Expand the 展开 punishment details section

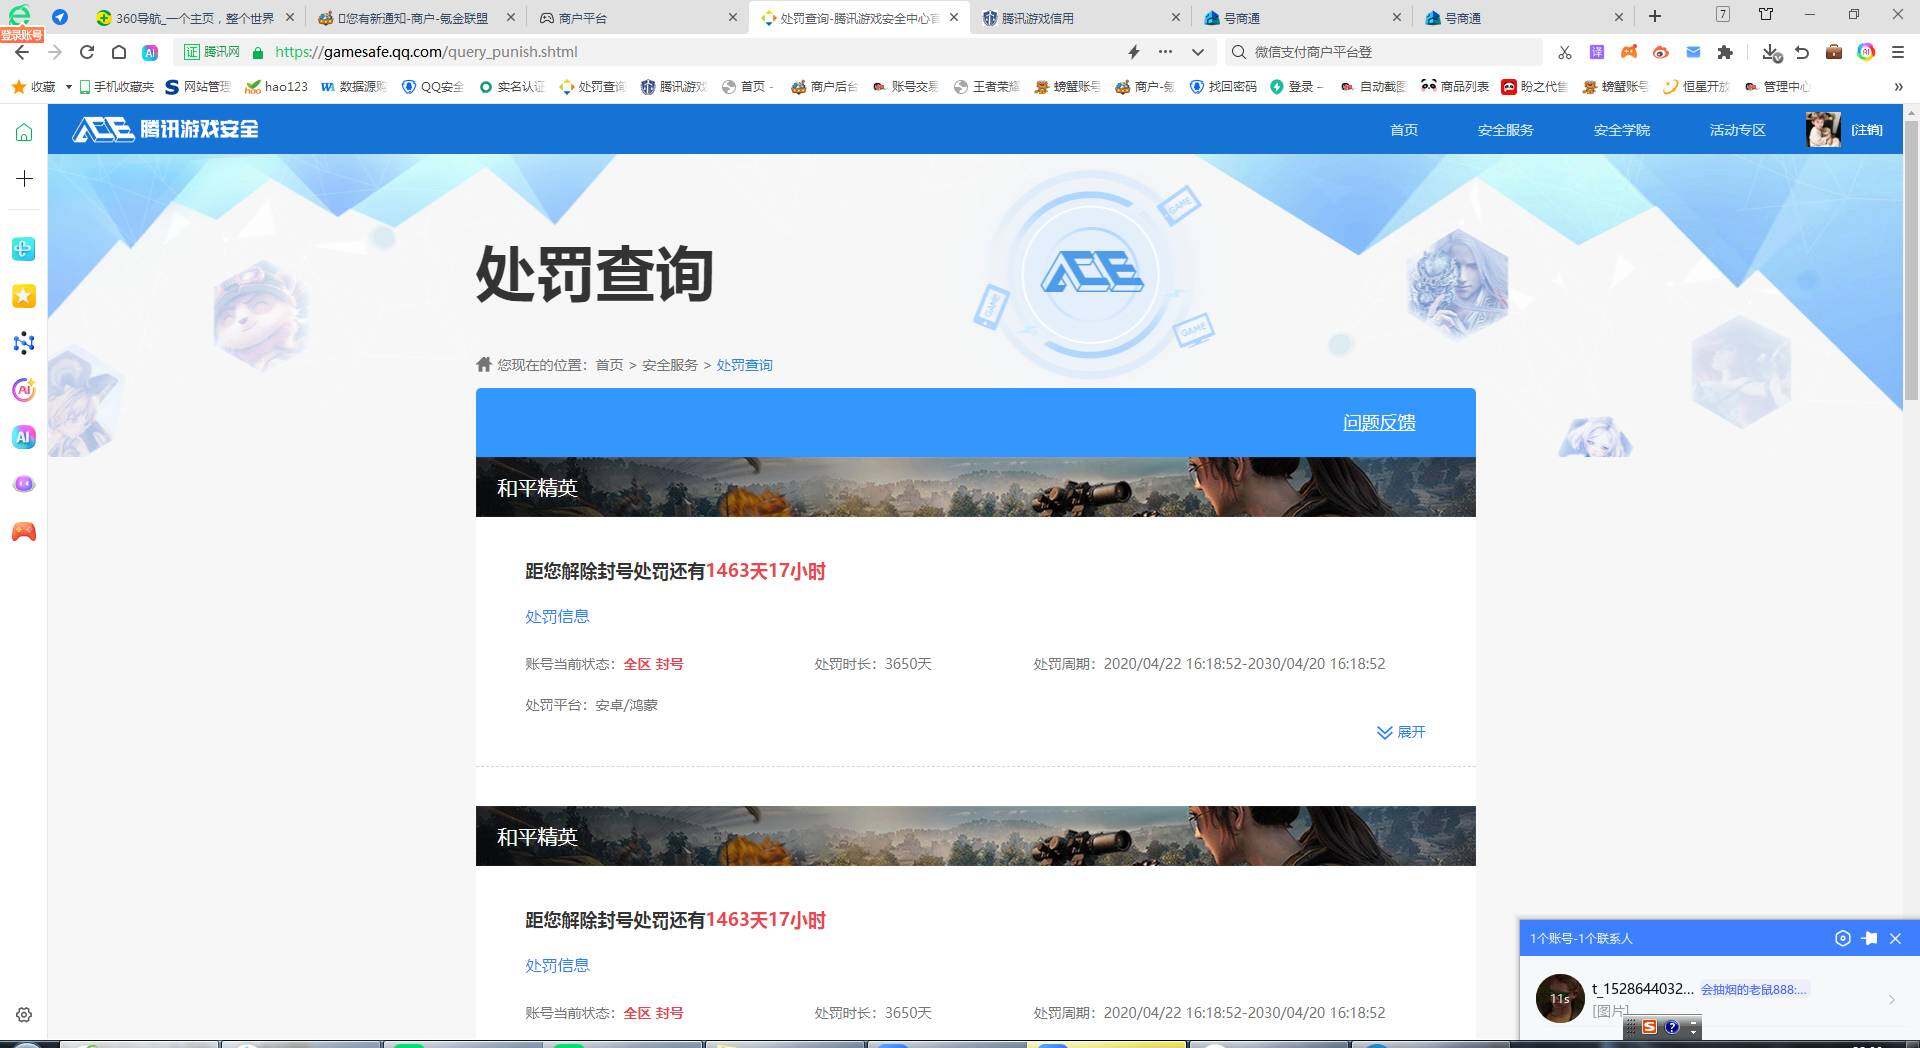click(x=1401, y=732)
